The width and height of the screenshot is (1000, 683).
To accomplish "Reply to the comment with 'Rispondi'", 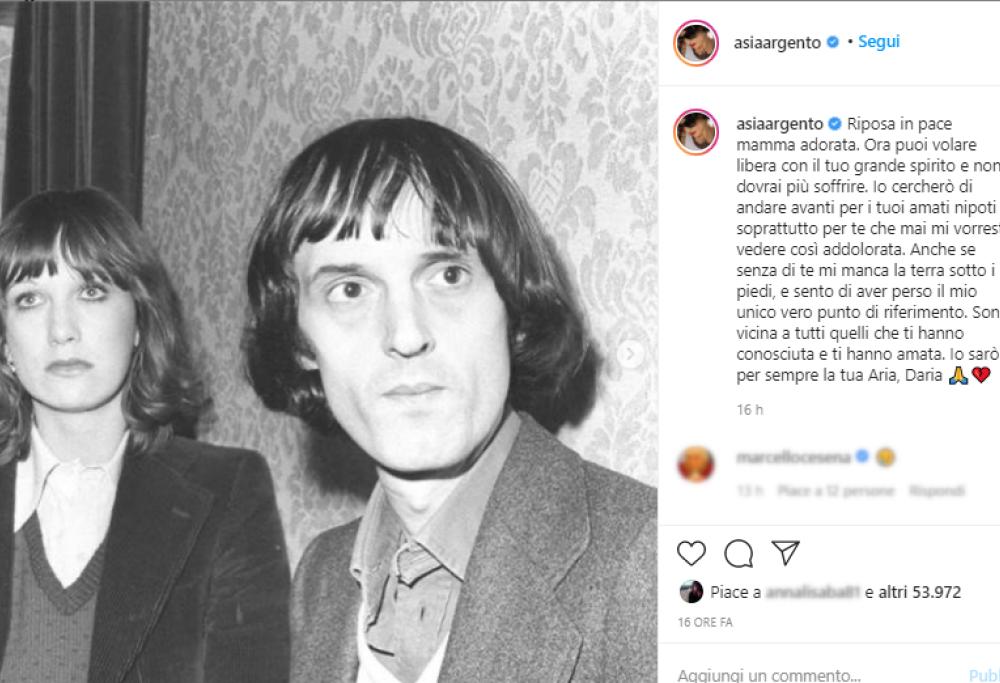I will [x=937, y=491].
